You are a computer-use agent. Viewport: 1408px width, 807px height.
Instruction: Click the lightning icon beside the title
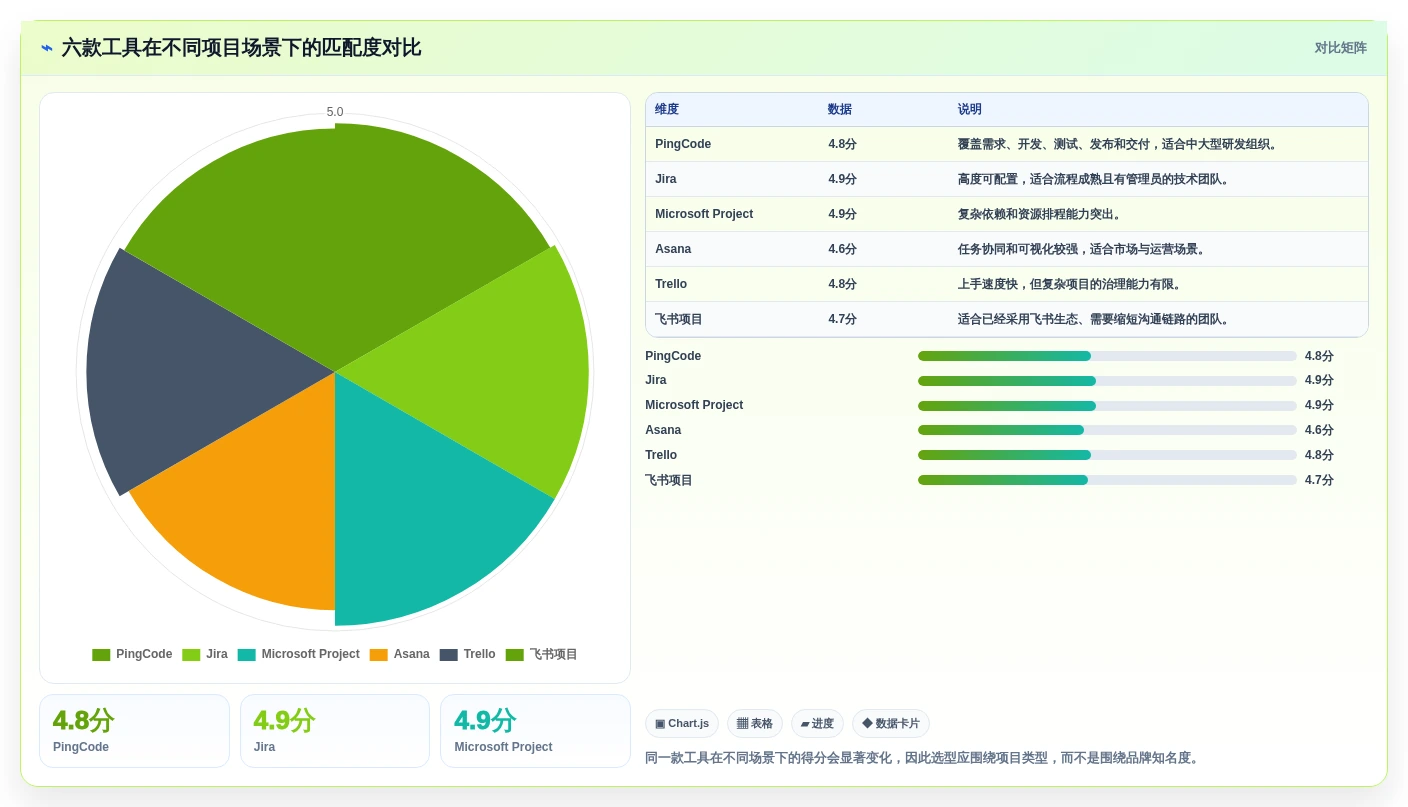[47, 48]
